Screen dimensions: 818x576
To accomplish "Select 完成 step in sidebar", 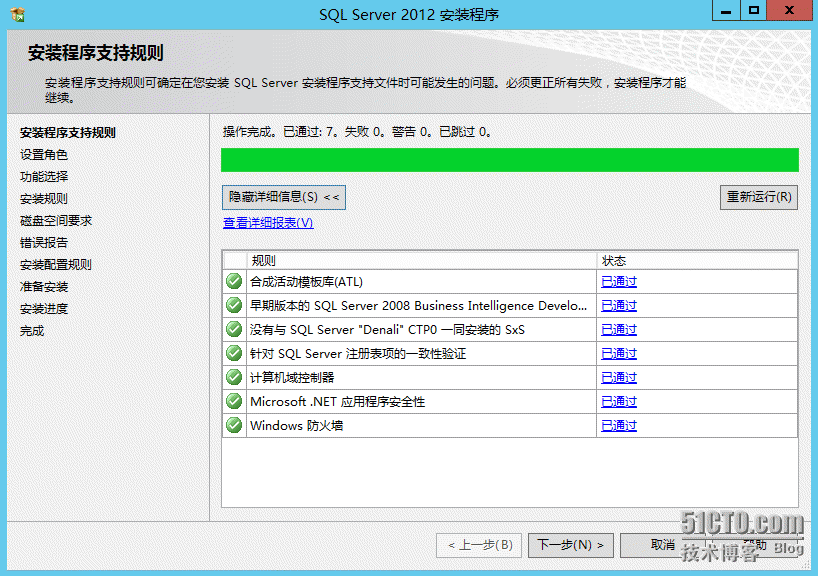I will click(32, 331).
